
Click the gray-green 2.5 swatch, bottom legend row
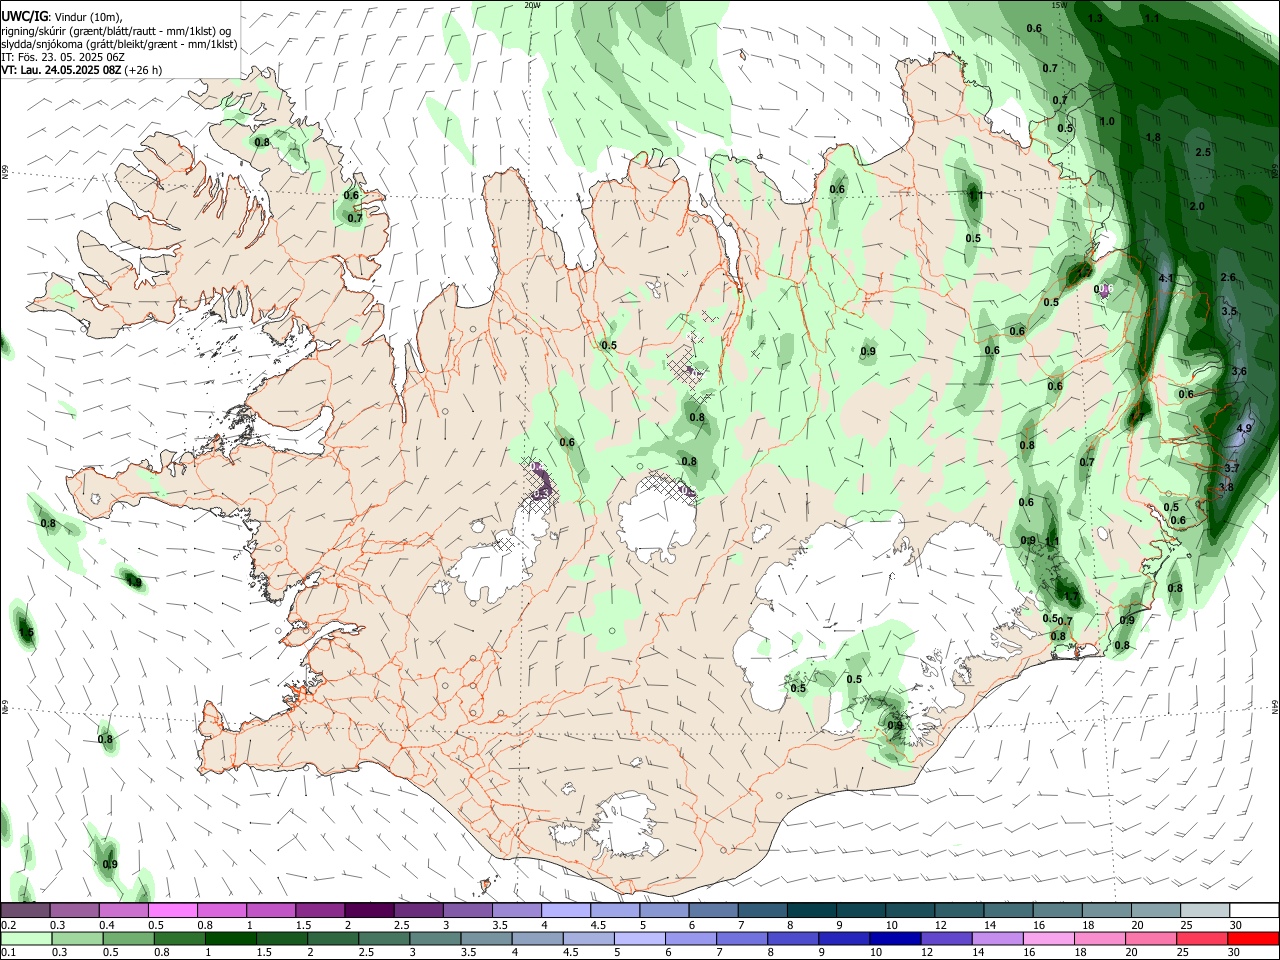(384, 938)
